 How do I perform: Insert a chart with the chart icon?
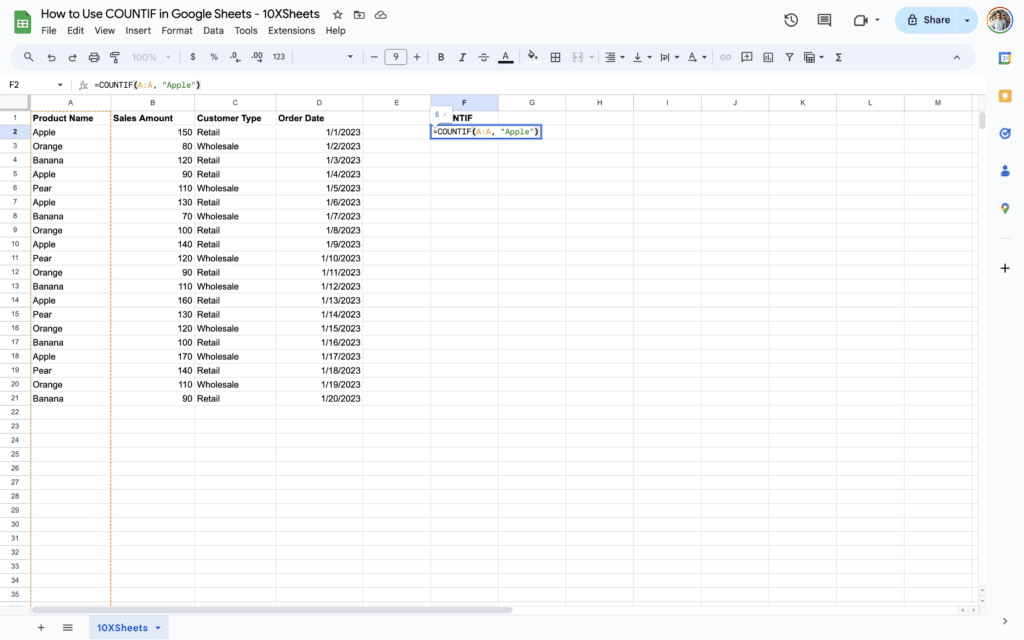766,57
